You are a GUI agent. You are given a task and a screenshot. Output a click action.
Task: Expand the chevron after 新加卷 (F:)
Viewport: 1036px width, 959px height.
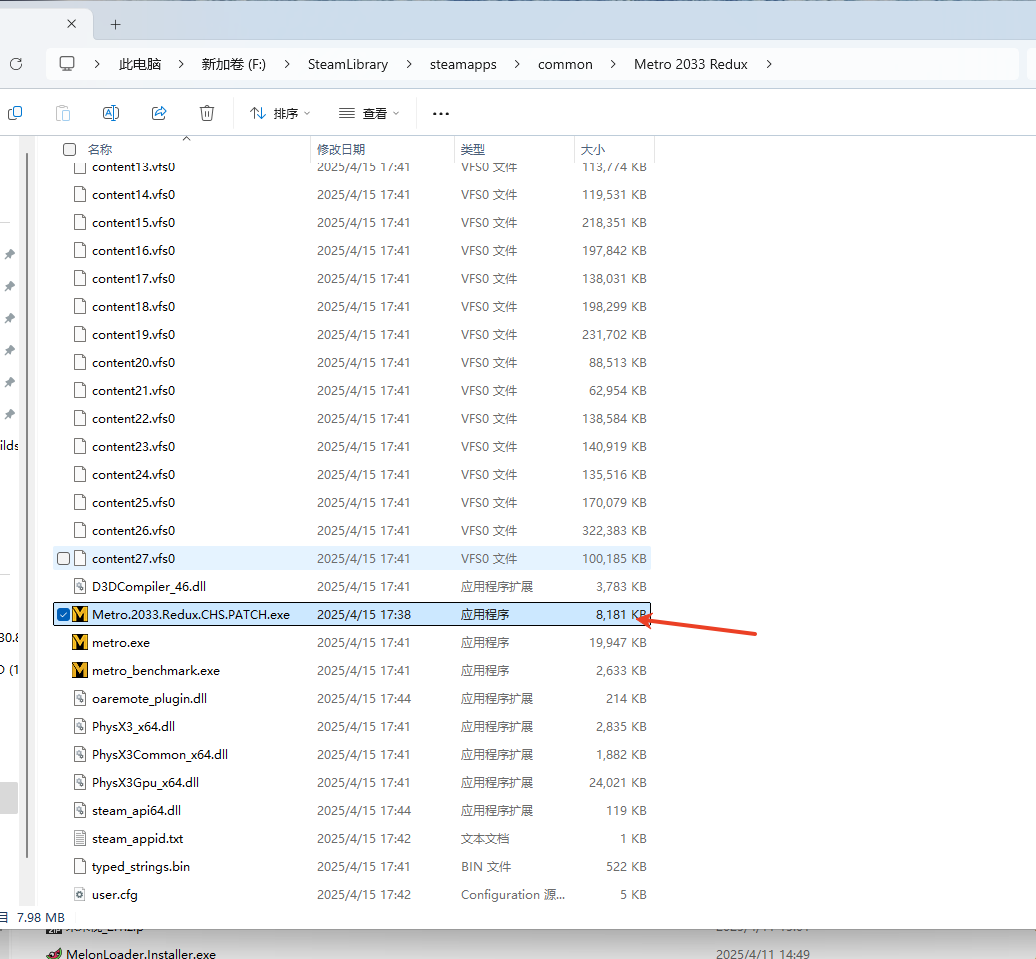pos(287,64)
